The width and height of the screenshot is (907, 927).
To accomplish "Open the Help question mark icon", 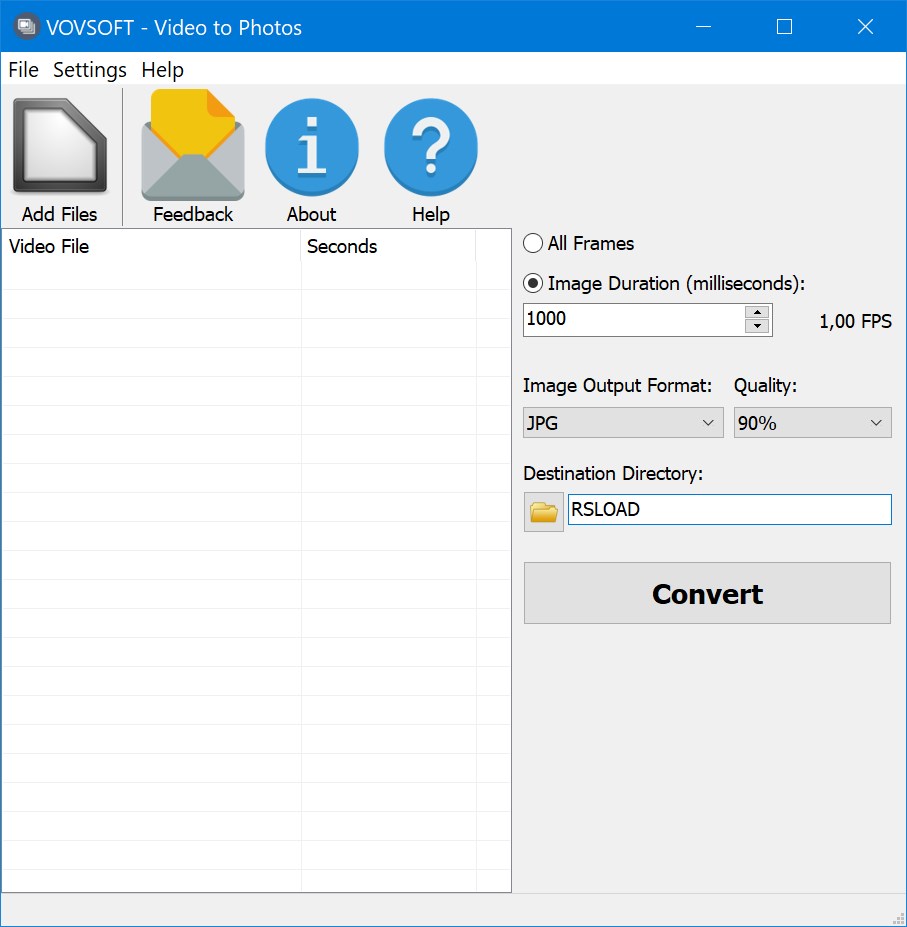I will (x=430, y=148).
